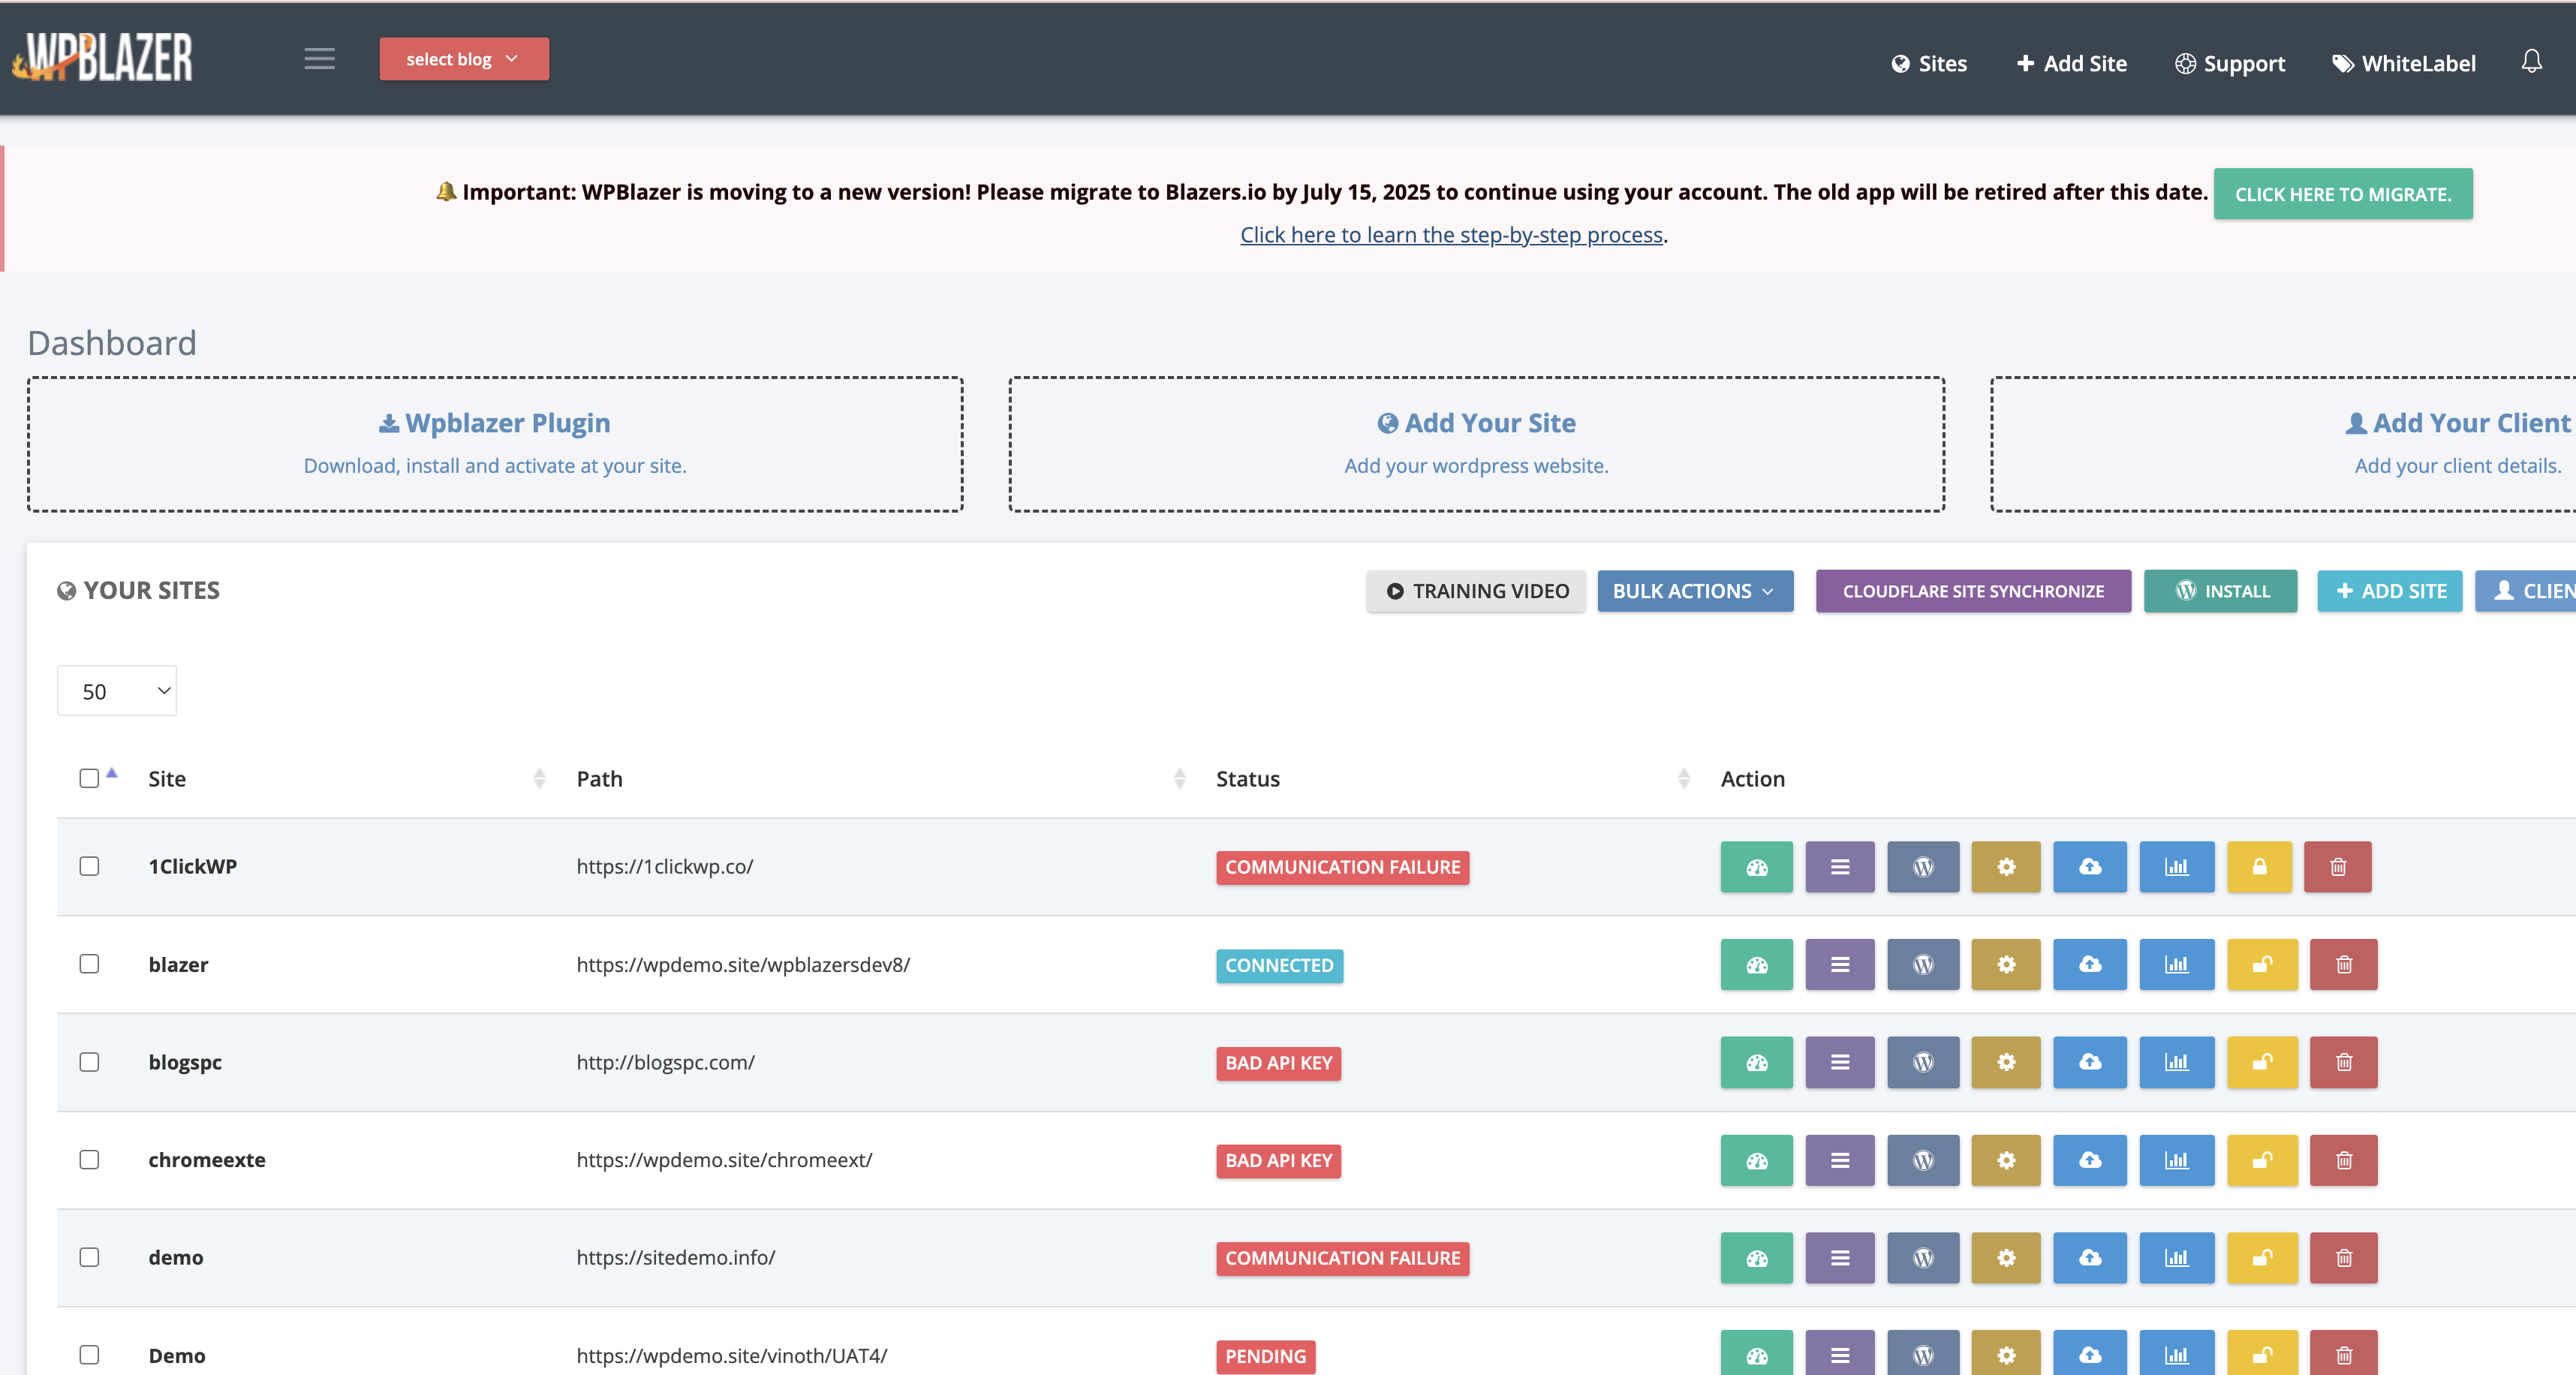Sort table by Status column
The image size is (2576, 1375).
(x=1452, y=779)
